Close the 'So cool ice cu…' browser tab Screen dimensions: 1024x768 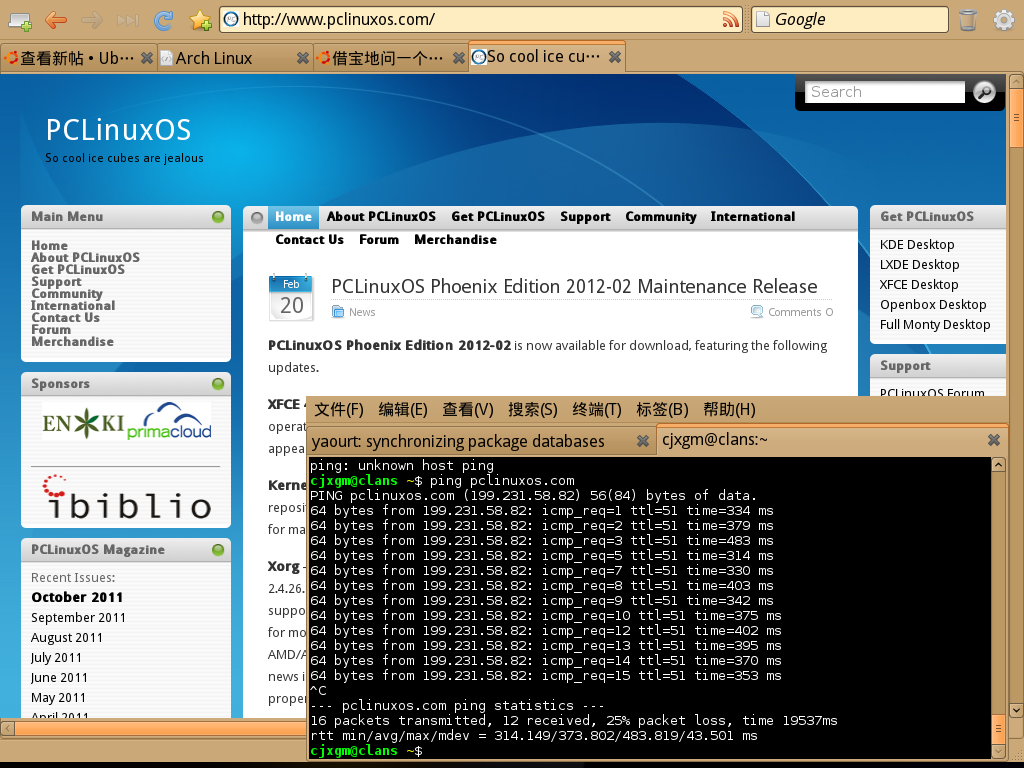point(615,57)
